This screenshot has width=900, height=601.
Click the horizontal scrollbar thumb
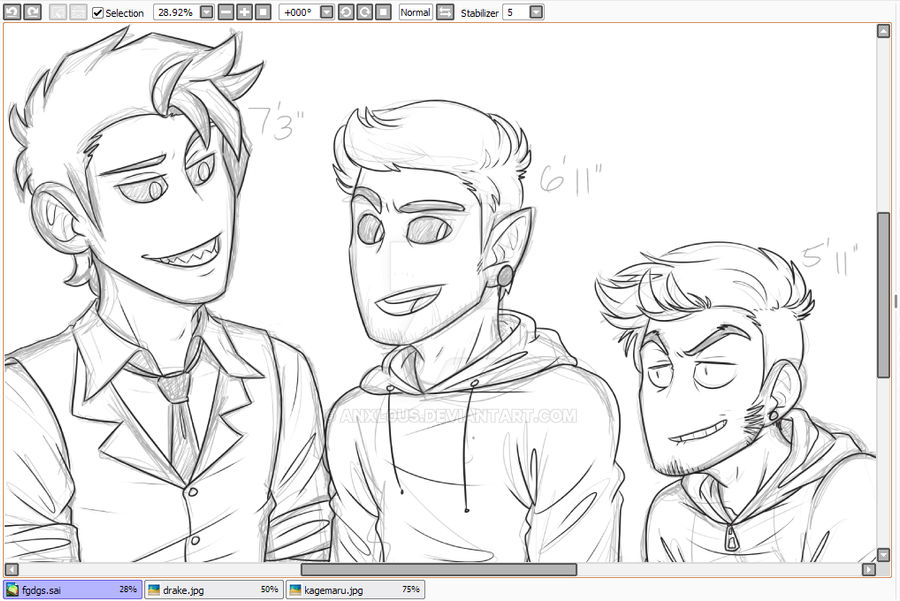coord(439,569)
